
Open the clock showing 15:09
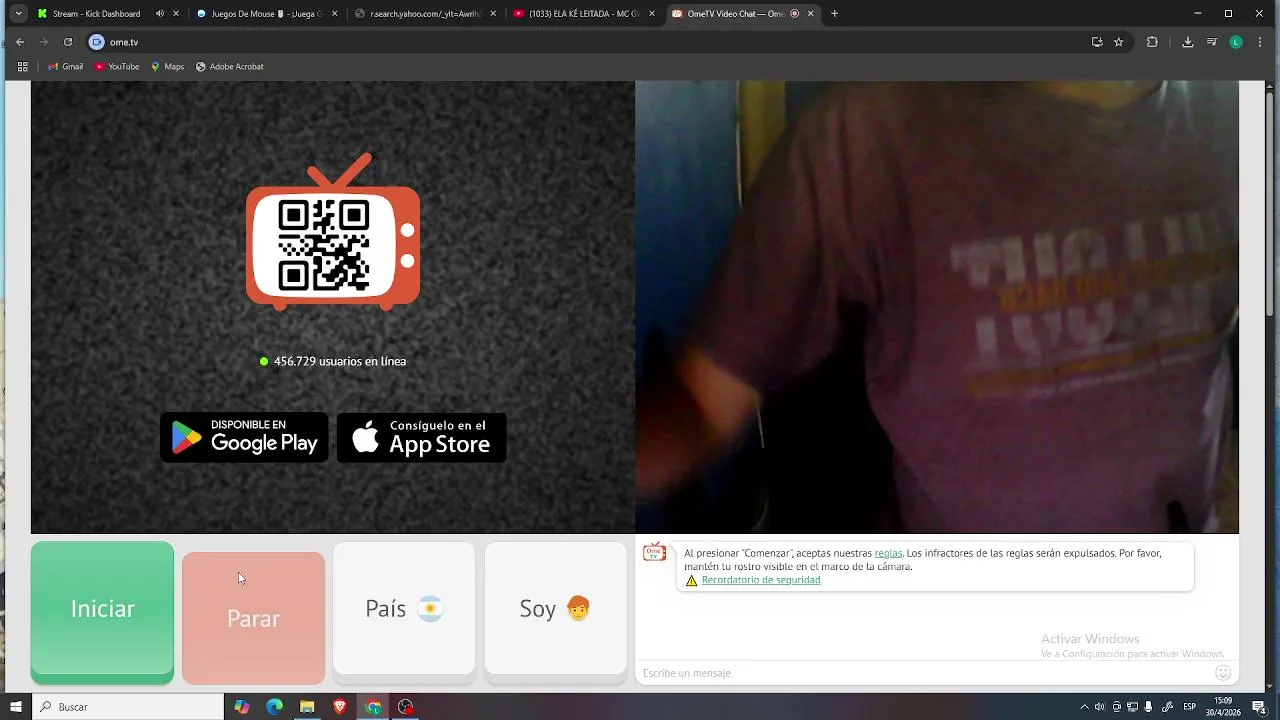point(1223,707)
